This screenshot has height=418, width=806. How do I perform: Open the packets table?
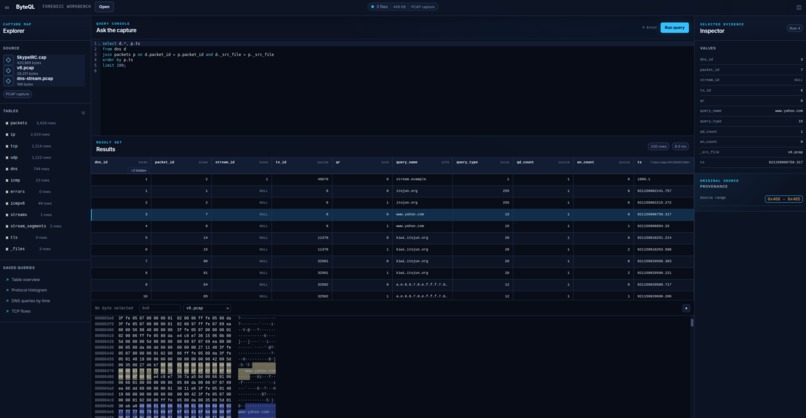coord(45,123)
